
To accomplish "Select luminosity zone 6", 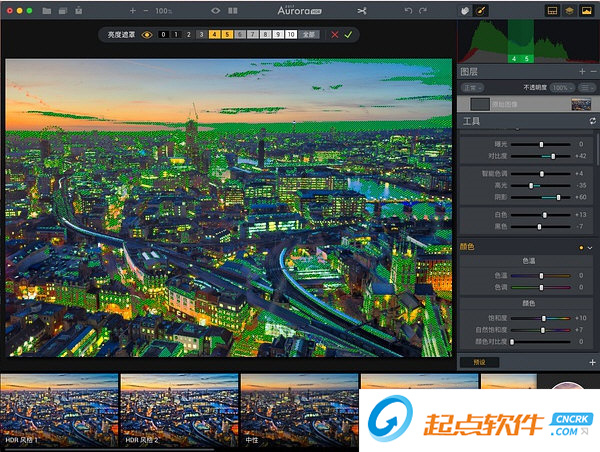I will point(240,34).
